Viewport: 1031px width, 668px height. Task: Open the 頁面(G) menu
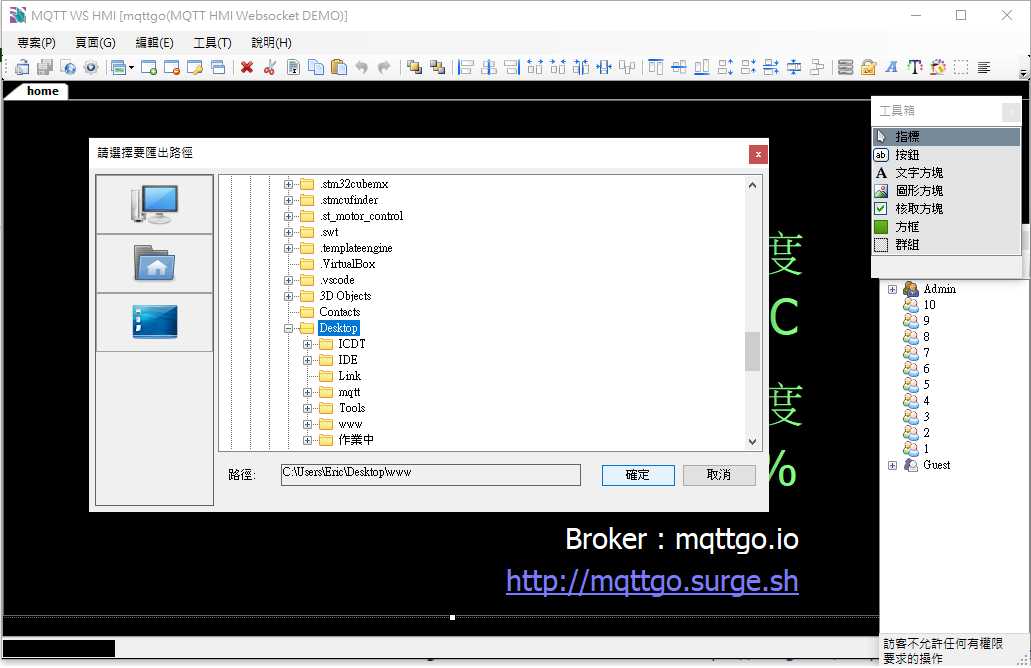pyautogui.click(x=95, y=43)
